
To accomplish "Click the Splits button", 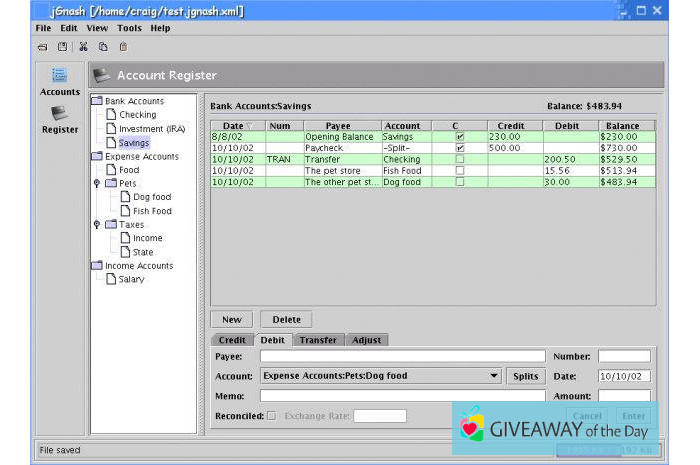I will click(525, 376).
